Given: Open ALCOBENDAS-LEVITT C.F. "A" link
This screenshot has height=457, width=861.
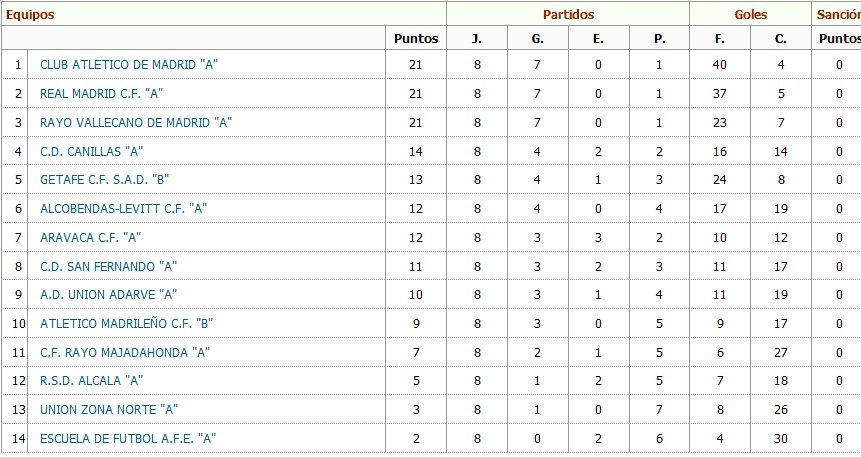Looking at the screenshot, I should click(x=124, y=209).
